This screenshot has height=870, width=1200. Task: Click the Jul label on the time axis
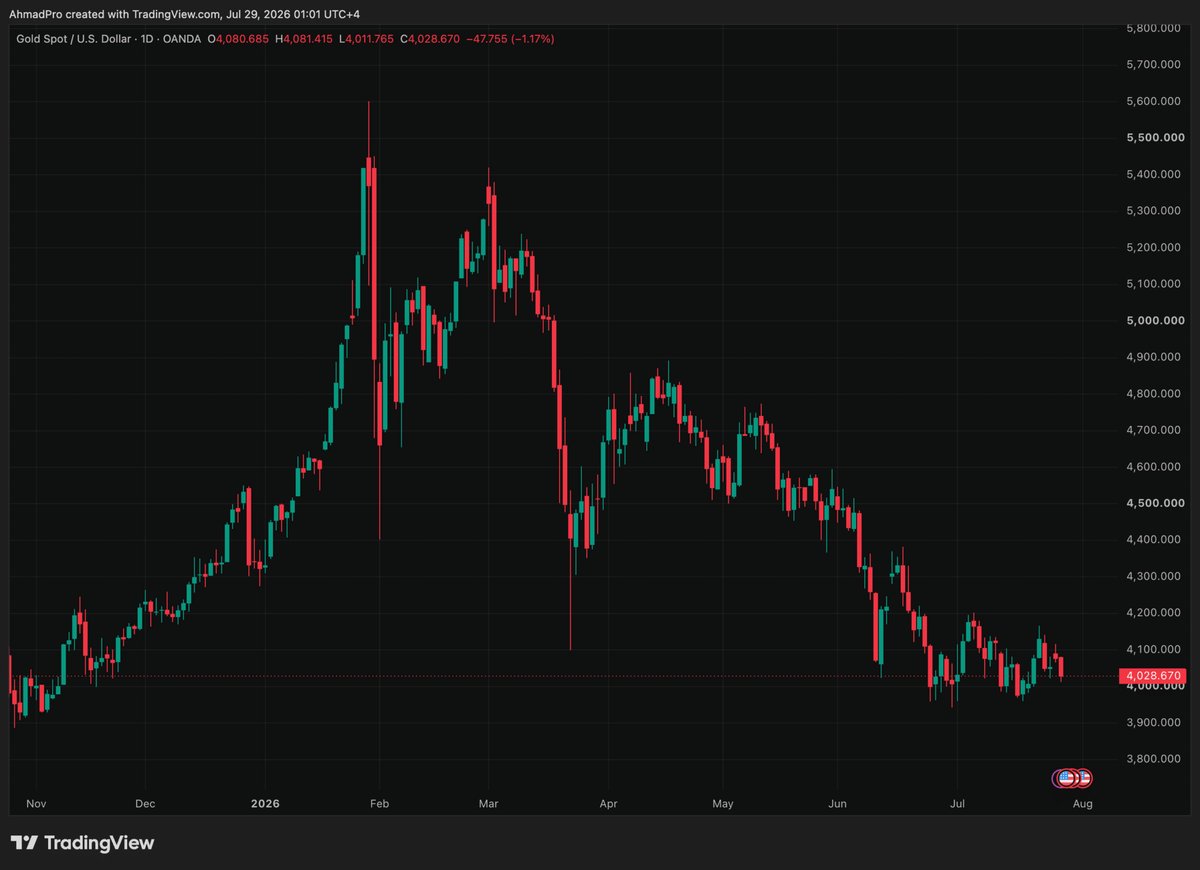[x=957, y=803]
